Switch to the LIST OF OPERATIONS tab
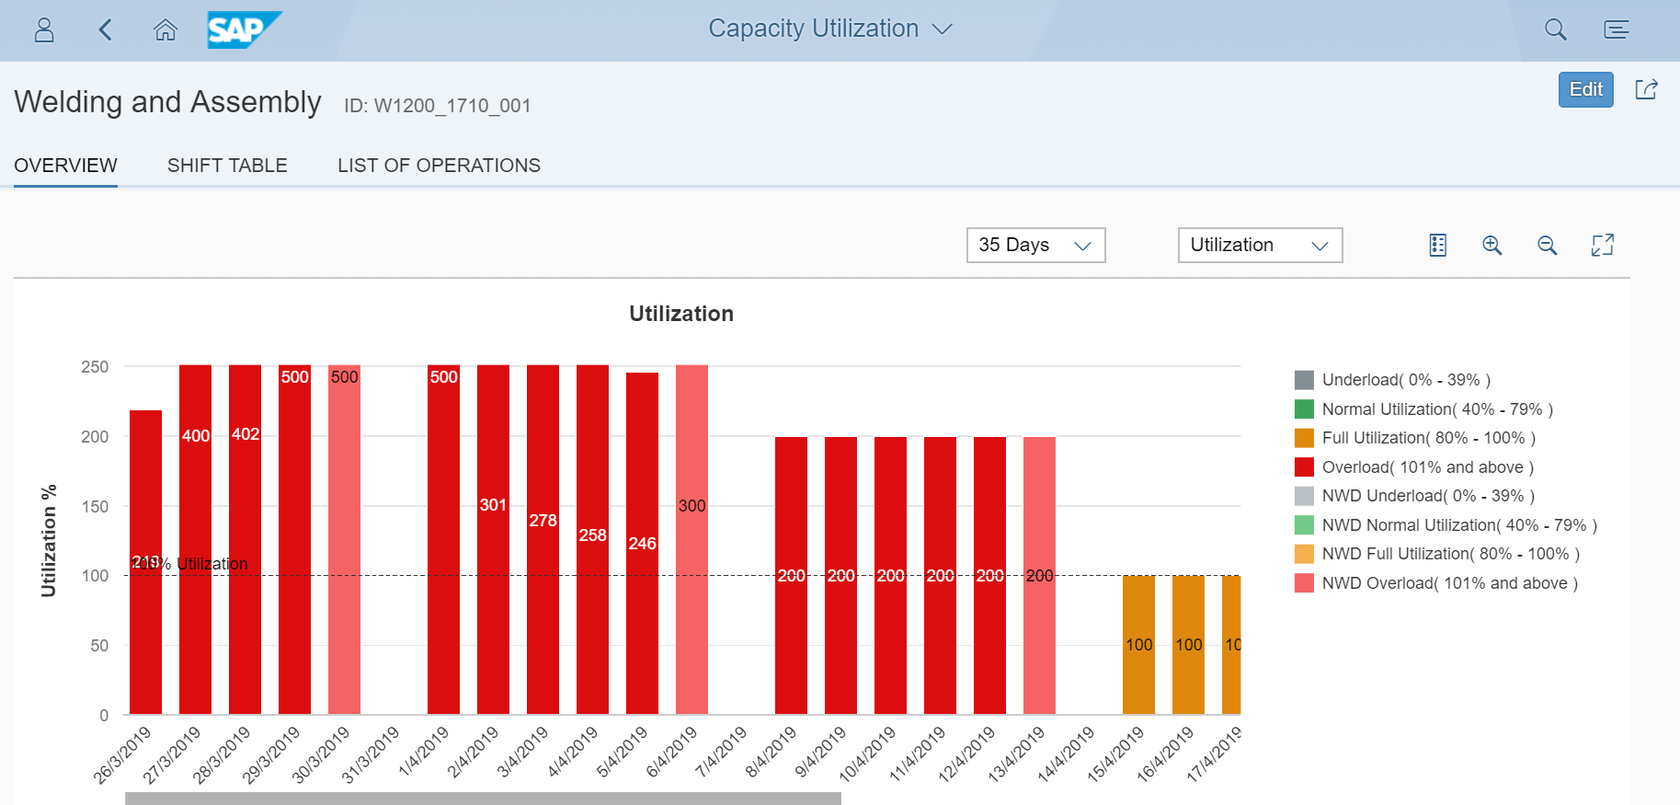Screen dimensions: 1680x805 pos(439,166)
